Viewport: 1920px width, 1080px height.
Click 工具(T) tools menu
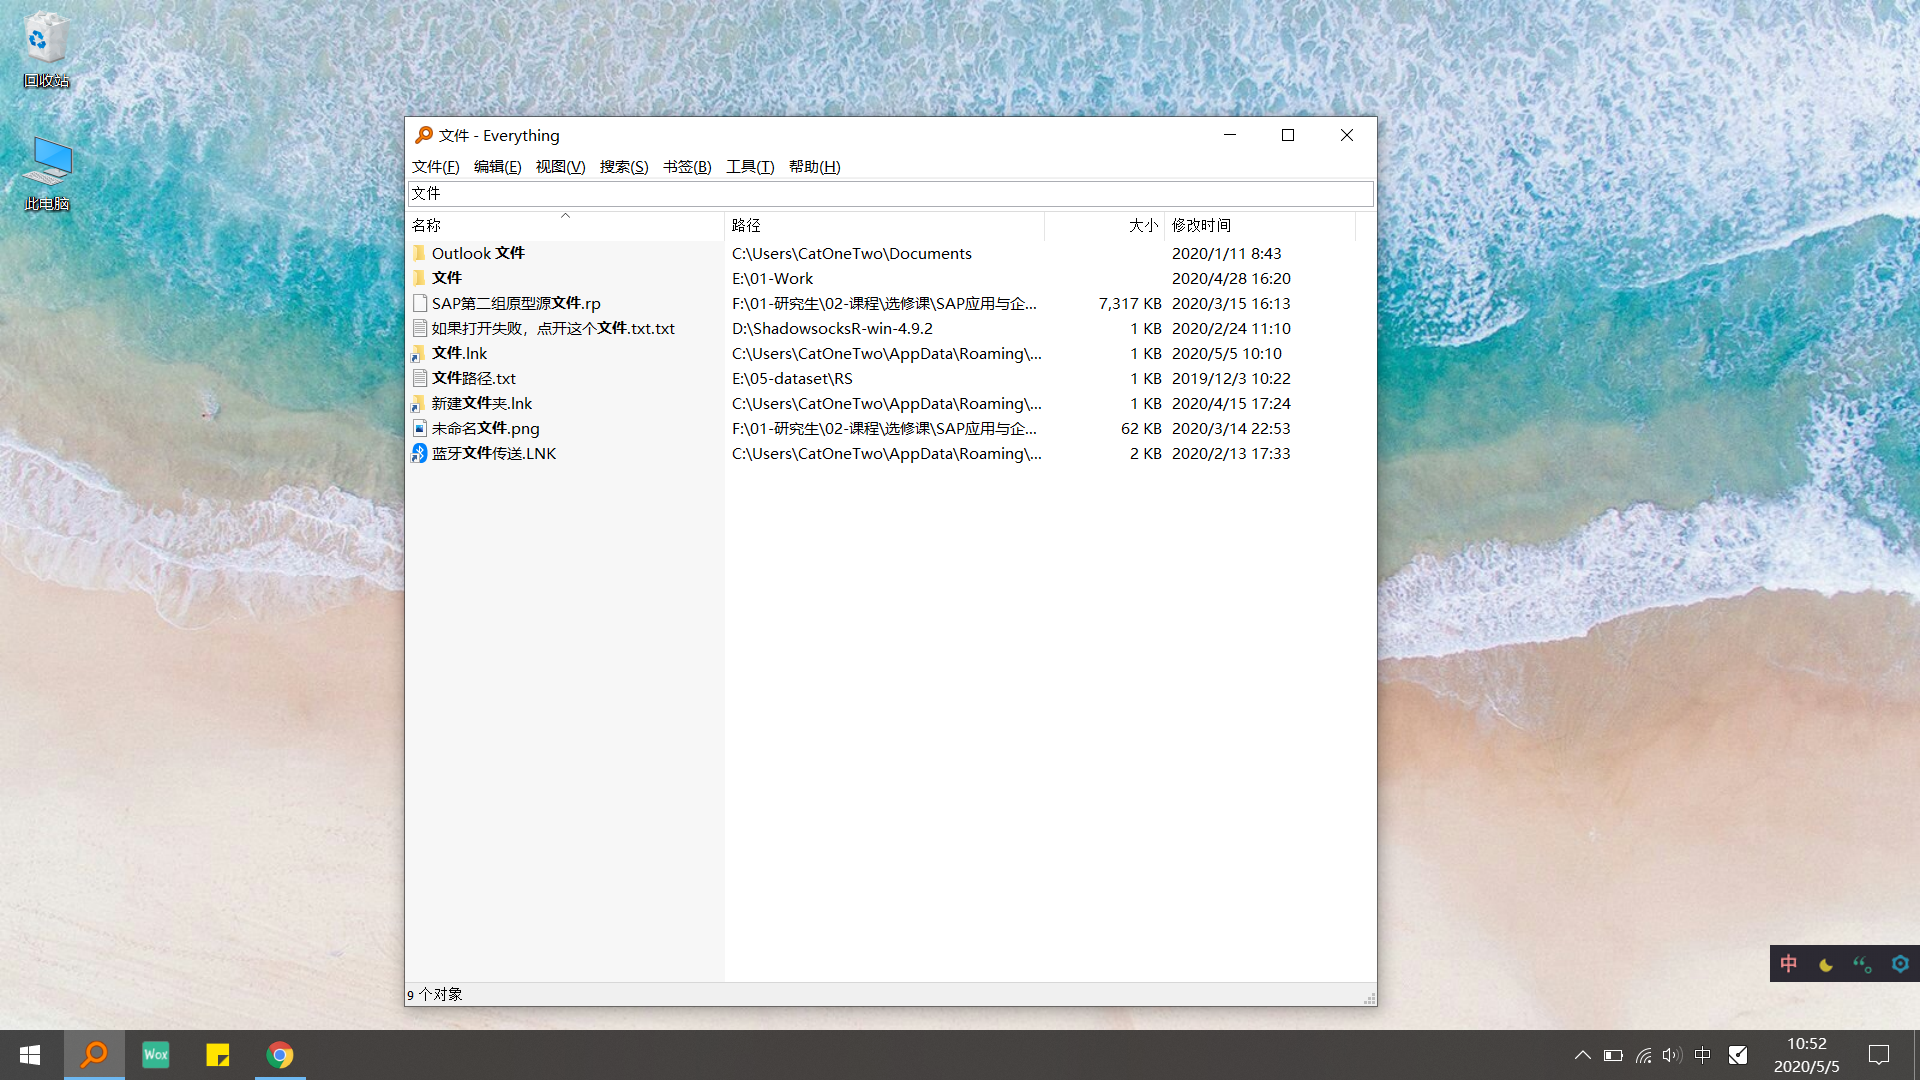coord(749,165)
